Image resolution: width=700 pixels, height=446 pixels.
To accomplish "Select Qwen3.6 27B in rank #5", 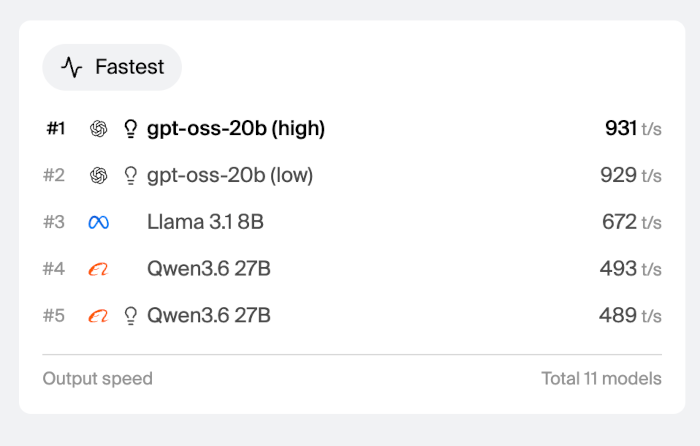I will coord(209,316).
